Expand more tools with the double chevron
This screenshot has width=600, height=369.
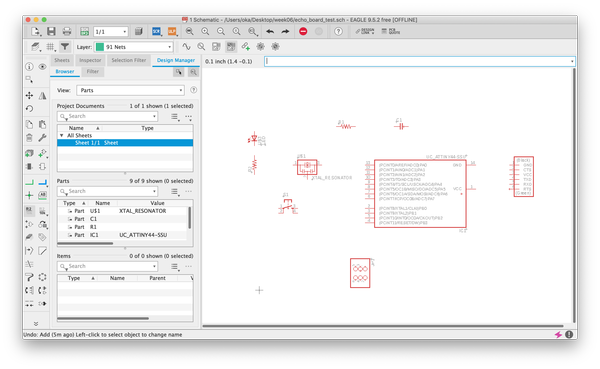36,324
